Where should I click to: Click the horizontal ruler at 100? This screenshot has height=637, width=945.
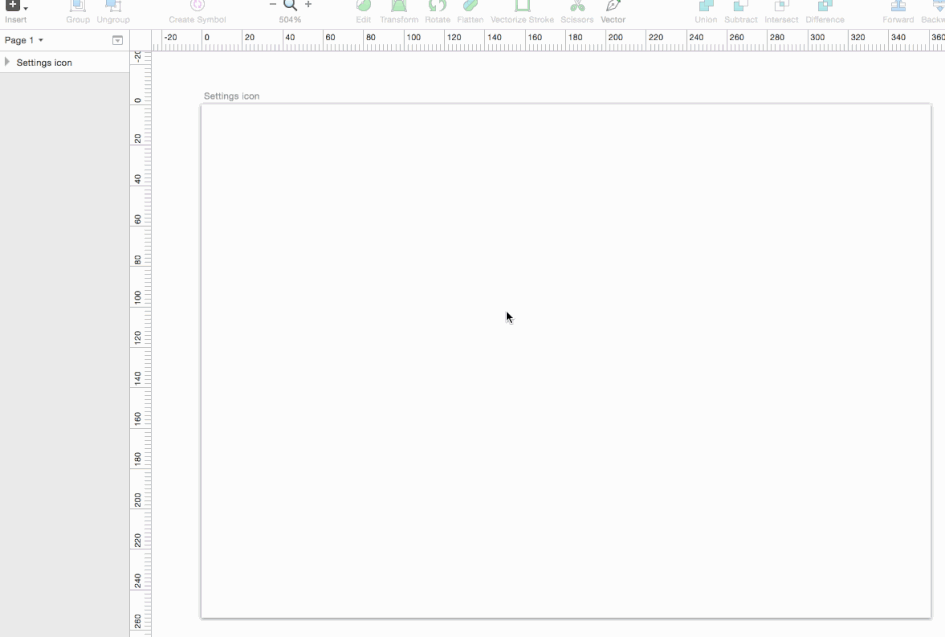(x=413, y=37)
